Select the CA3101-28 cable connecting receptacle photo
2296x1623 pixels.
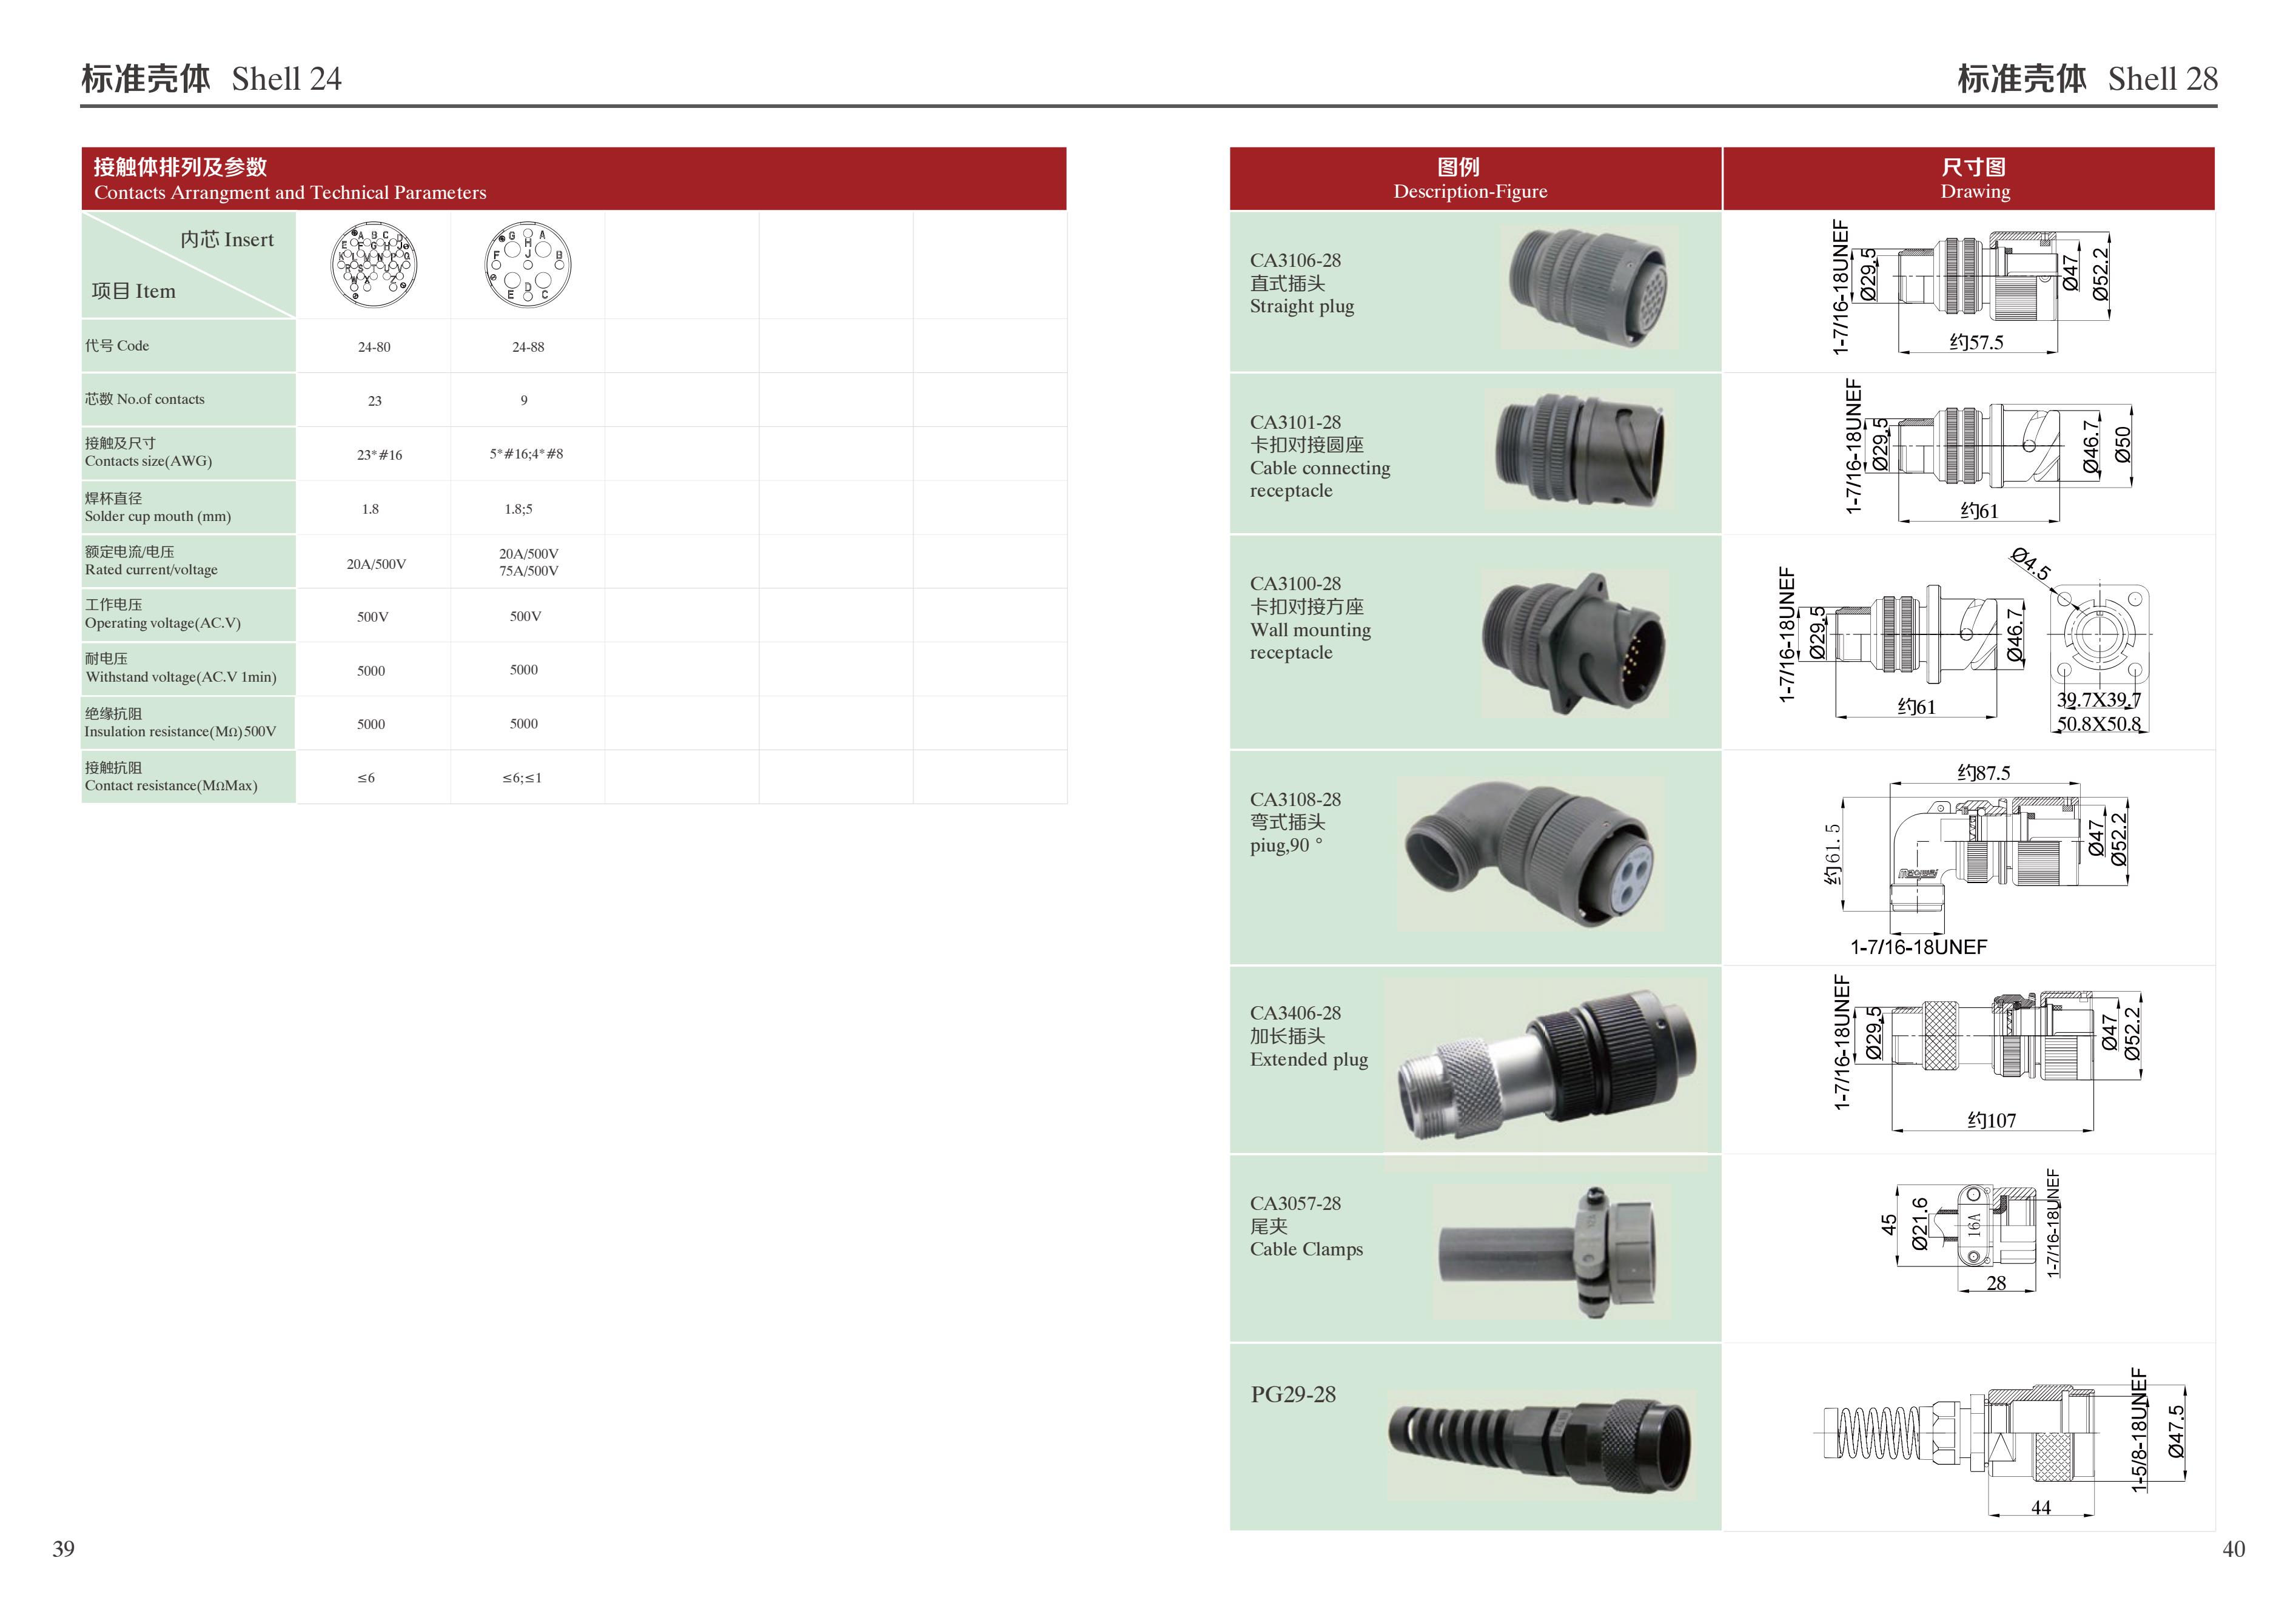tap(1580, 450)
